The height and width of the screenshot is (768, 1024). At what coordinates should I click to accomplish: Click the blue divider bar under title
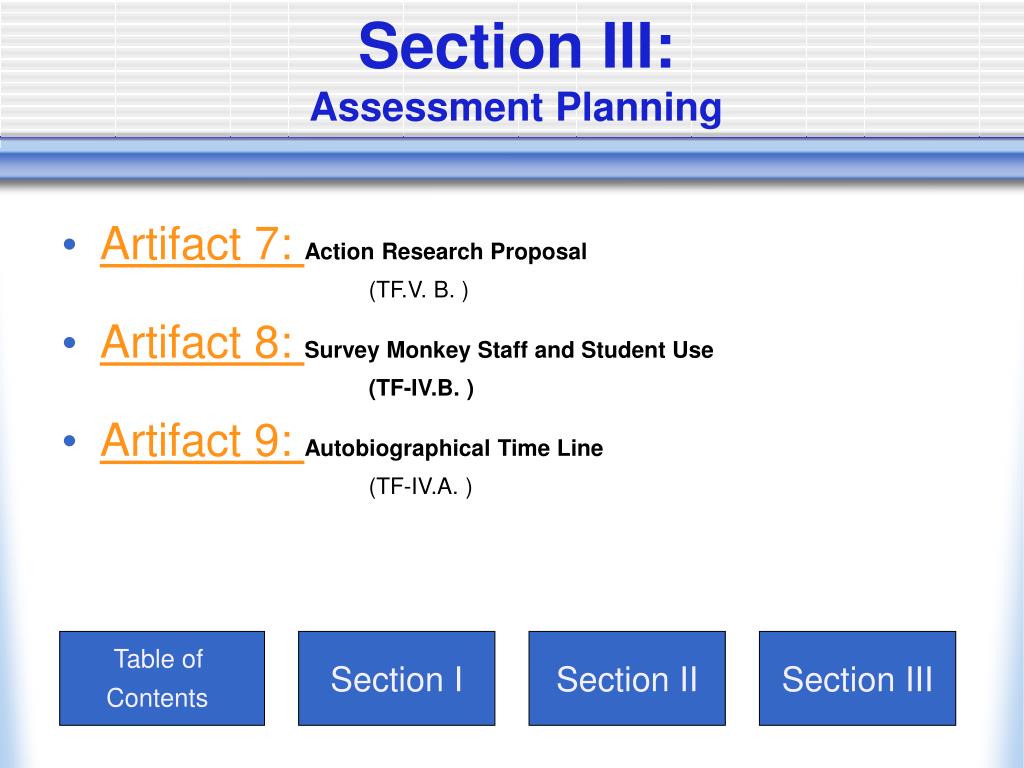[x=512, y=159]
